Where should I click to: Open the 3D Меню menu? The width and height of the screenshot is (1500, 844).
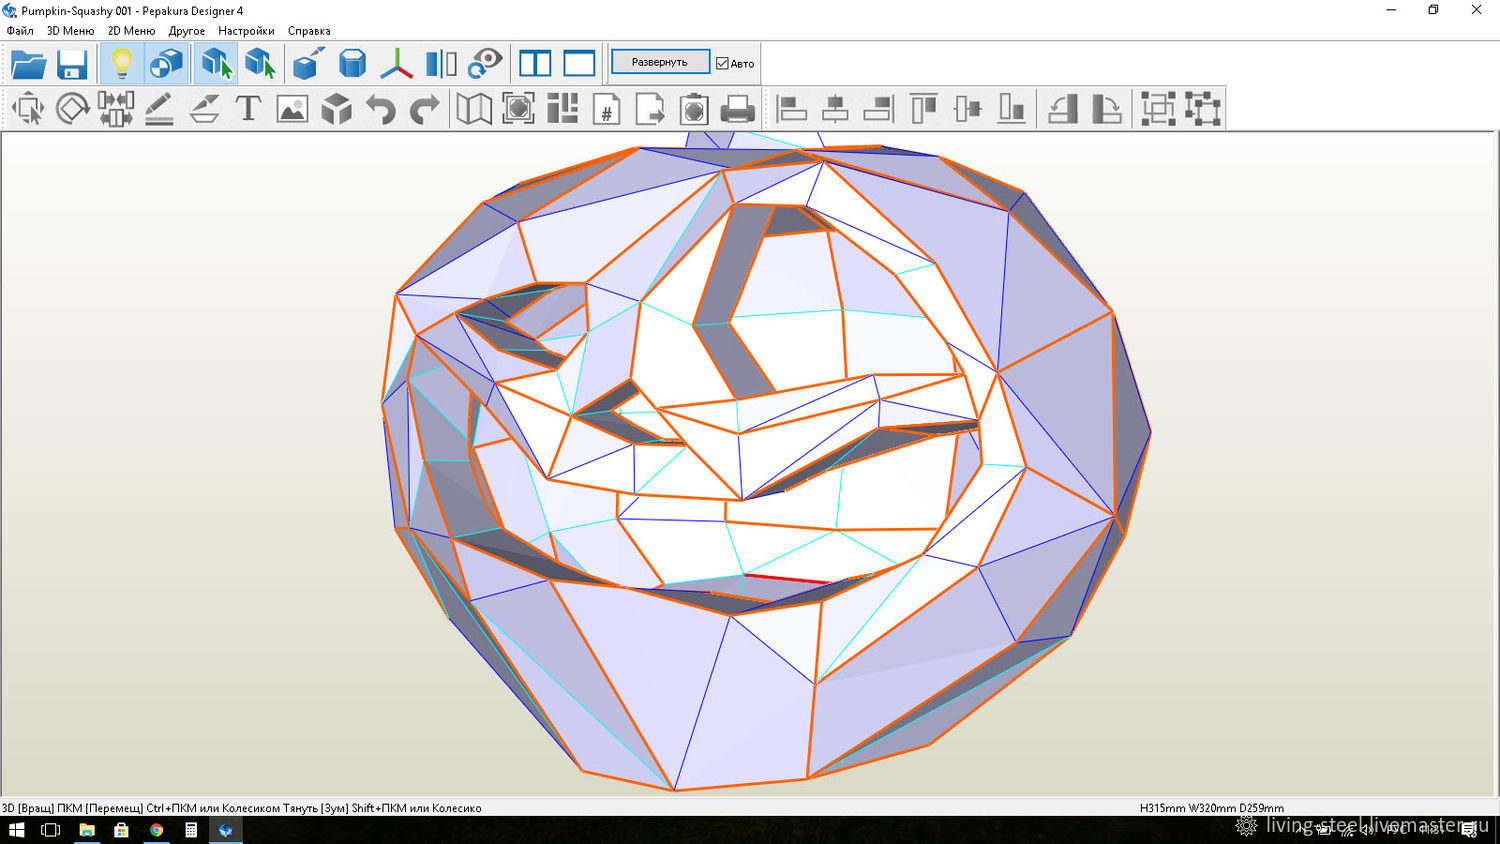click(x=70, y=31)
